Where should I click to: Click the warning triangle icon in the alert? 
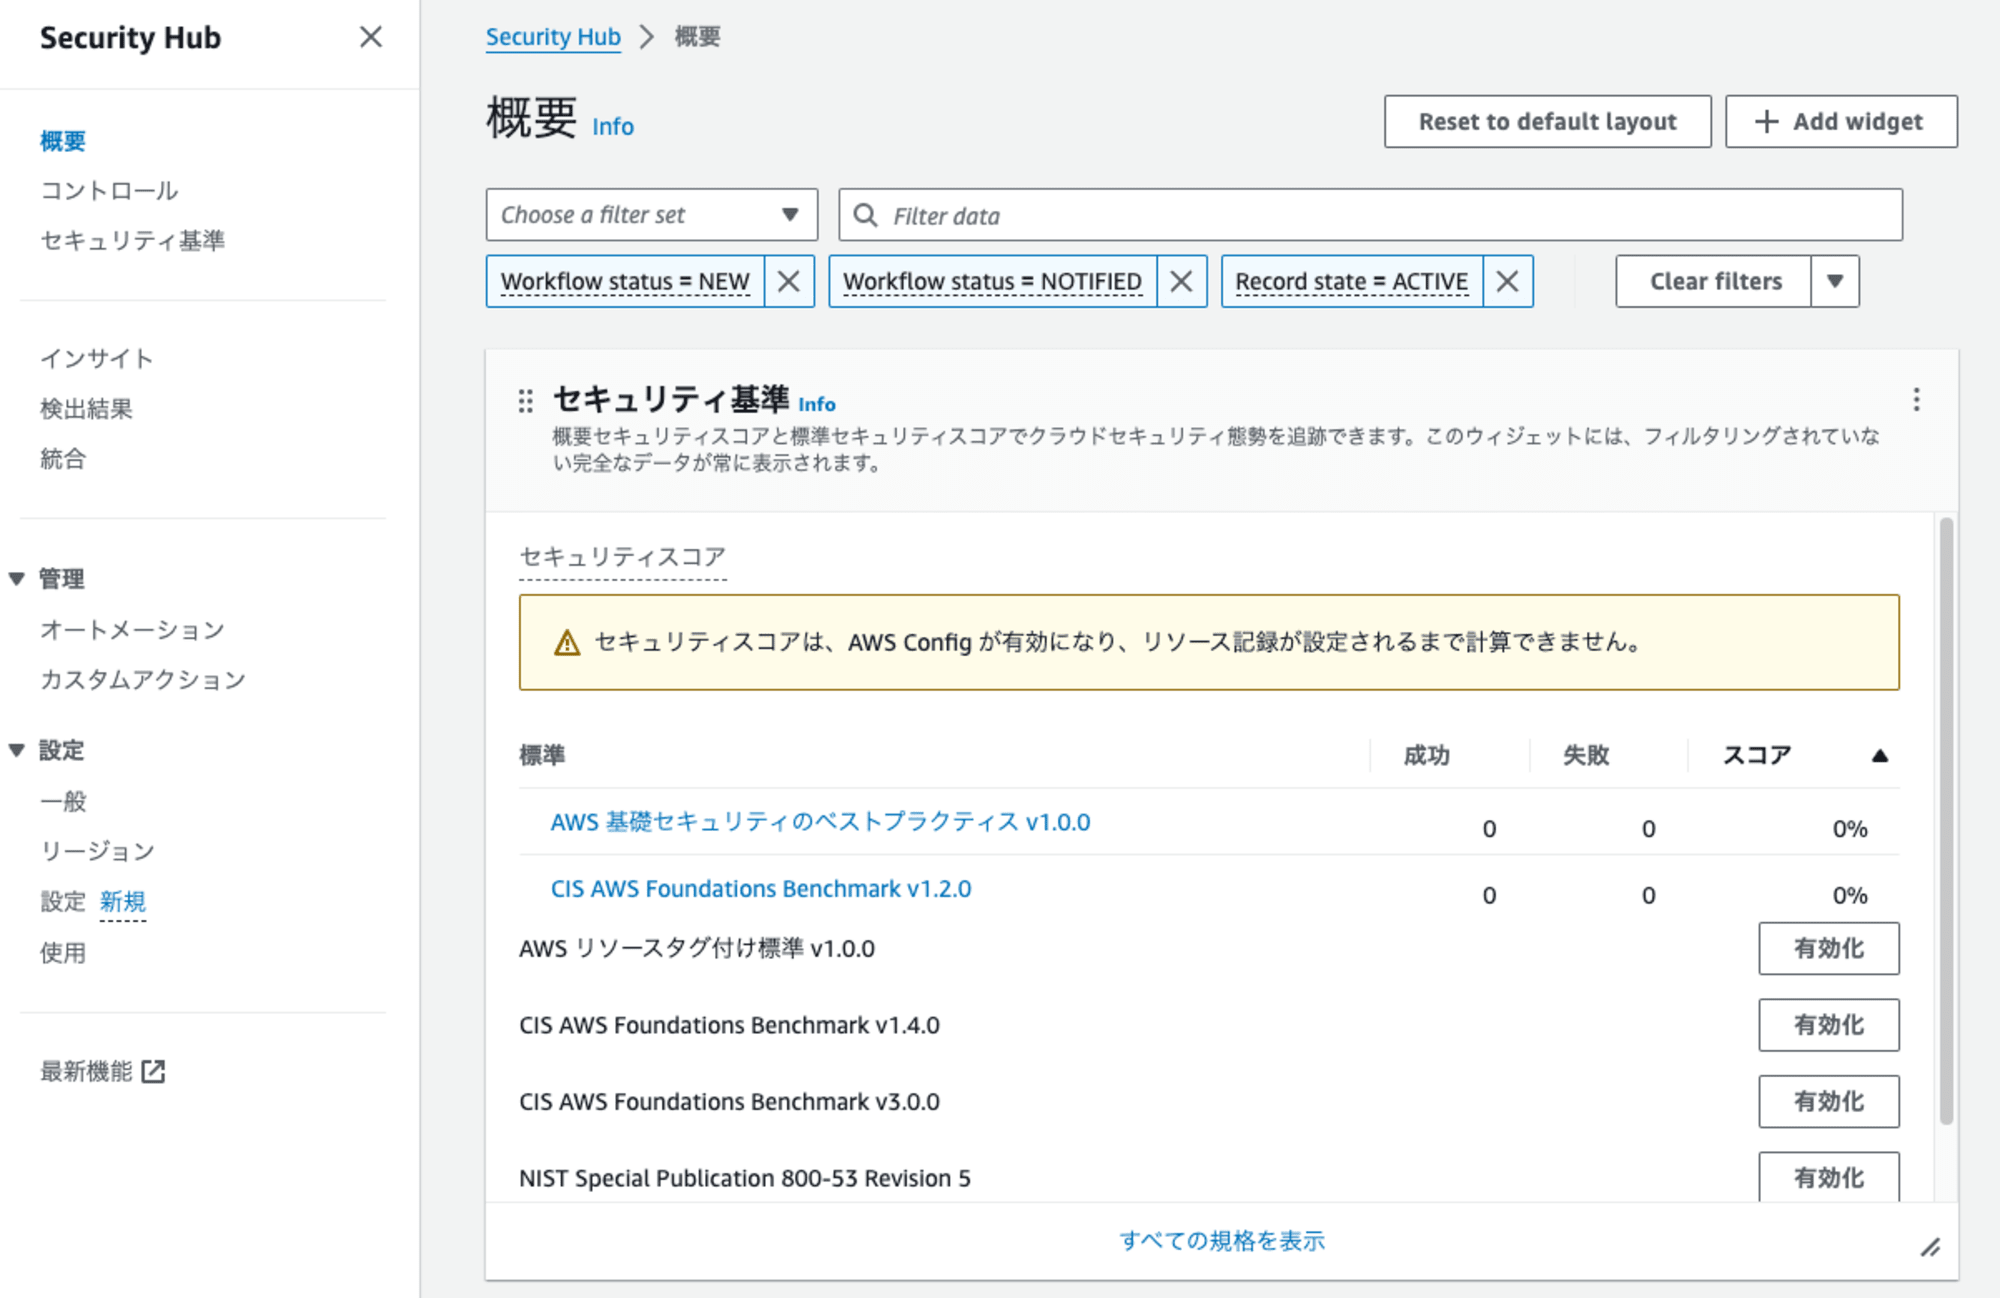(567, 642)
